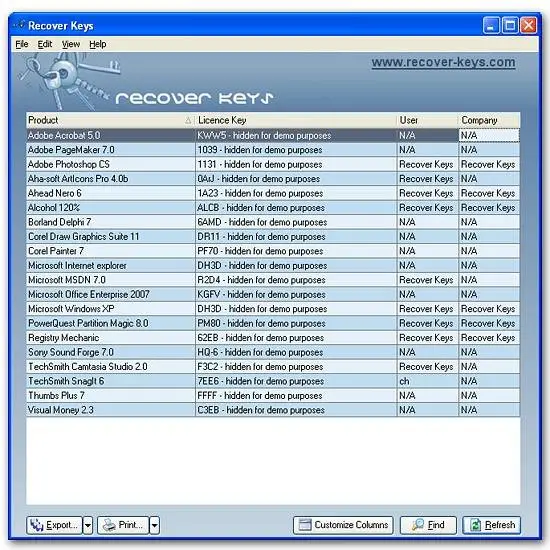Select the Adobe Photoshop CS row
This screenshot has height=550, width=550.
click(x=273, y=164)
